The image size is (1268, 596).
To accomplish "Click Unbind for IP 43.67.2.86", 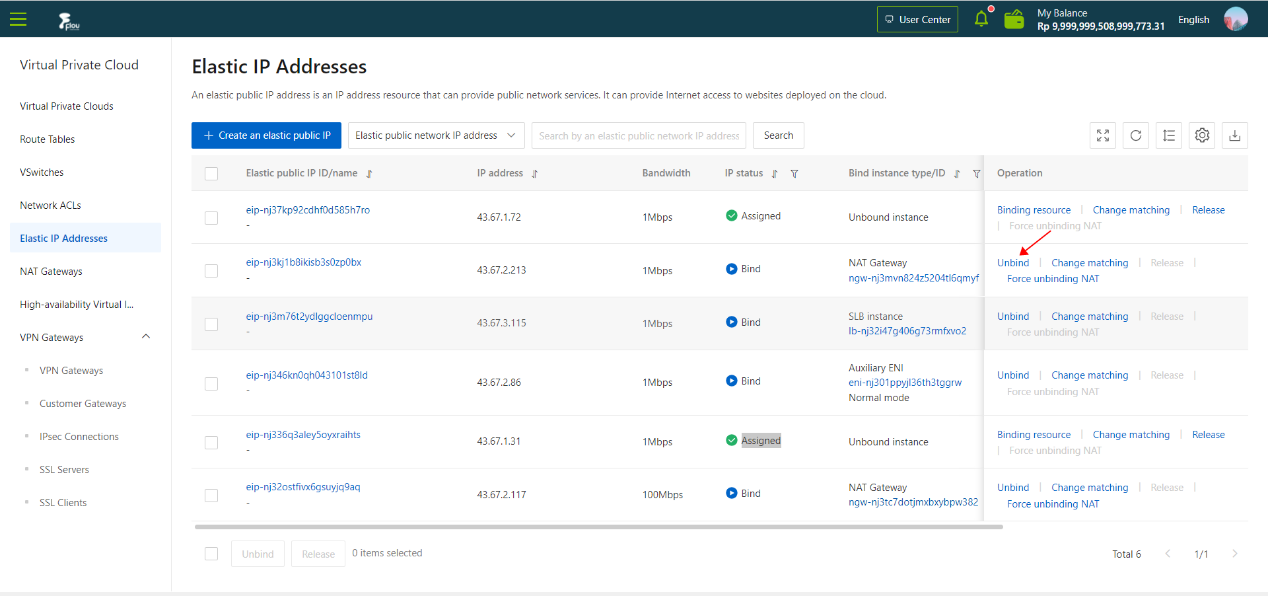I will (1013, 375).
